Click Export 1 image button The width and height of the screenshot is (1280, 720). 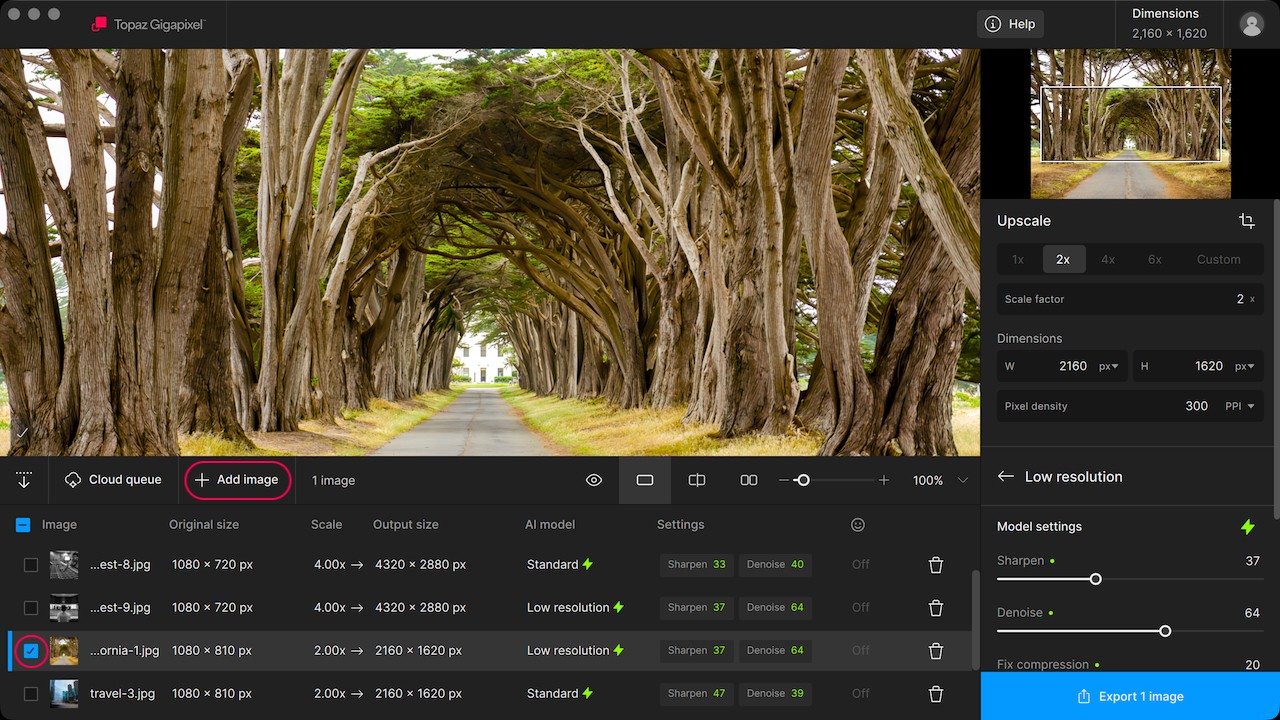point(1130,696)
